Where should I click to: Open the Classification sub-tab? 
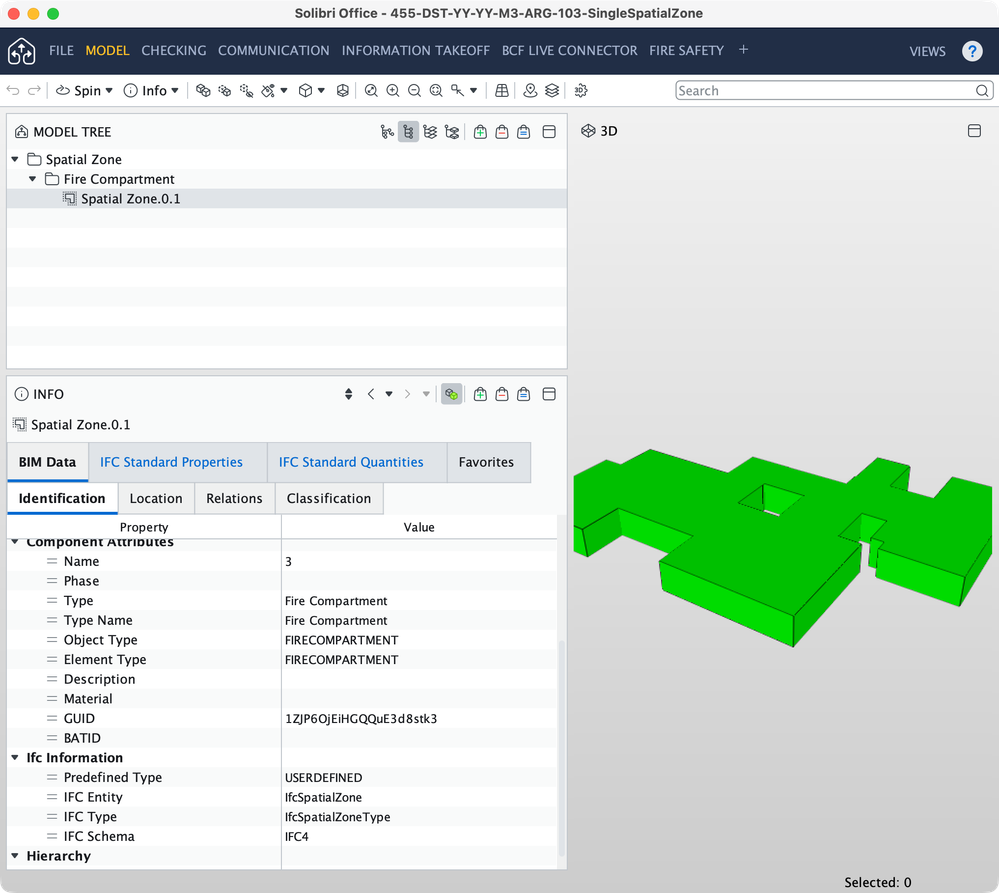(x=329, y=498)
